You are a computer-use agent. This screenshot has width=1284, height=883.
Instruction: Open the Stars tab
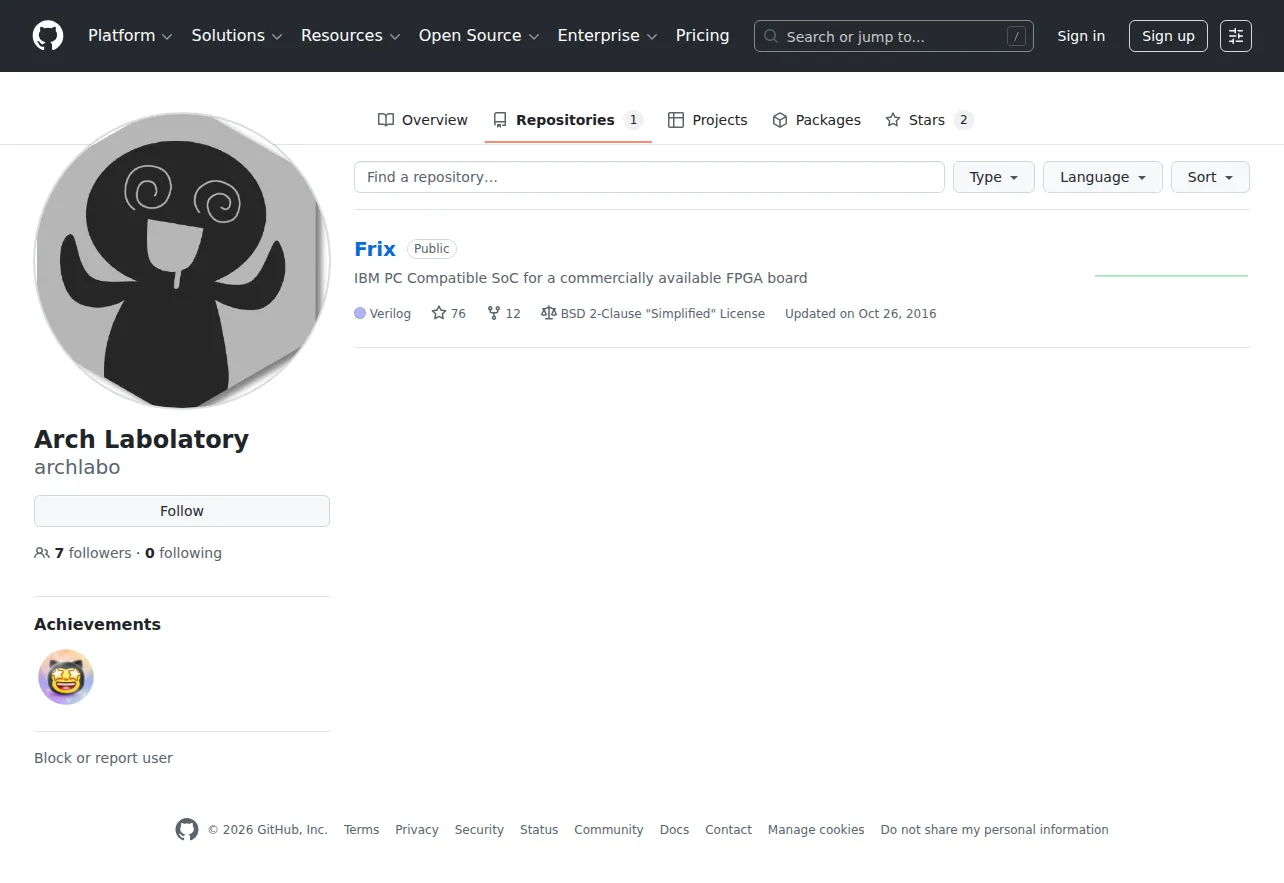(929, 120)
